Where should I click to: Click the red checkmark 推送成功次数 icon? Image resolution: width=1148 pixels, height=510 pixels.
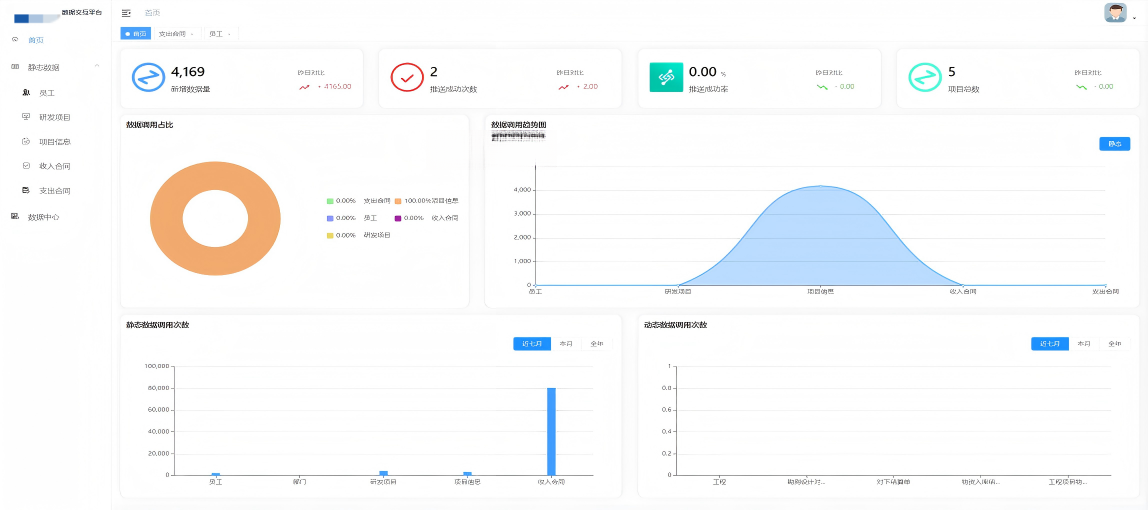pos(407,77)
